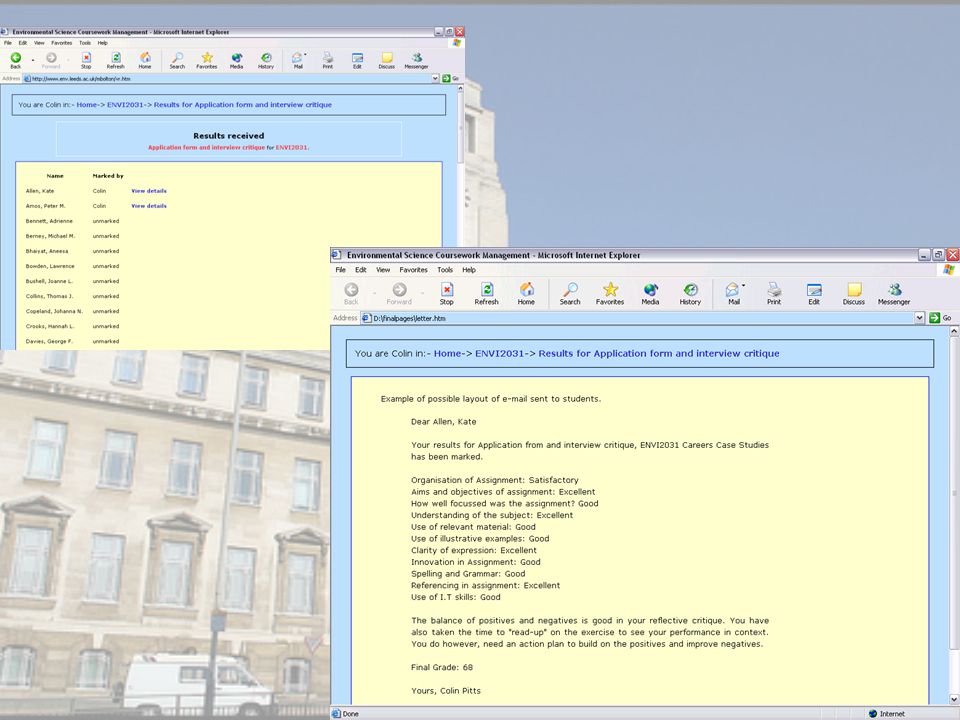Expand address dropdown in front browser window

(x=920, y=318)
